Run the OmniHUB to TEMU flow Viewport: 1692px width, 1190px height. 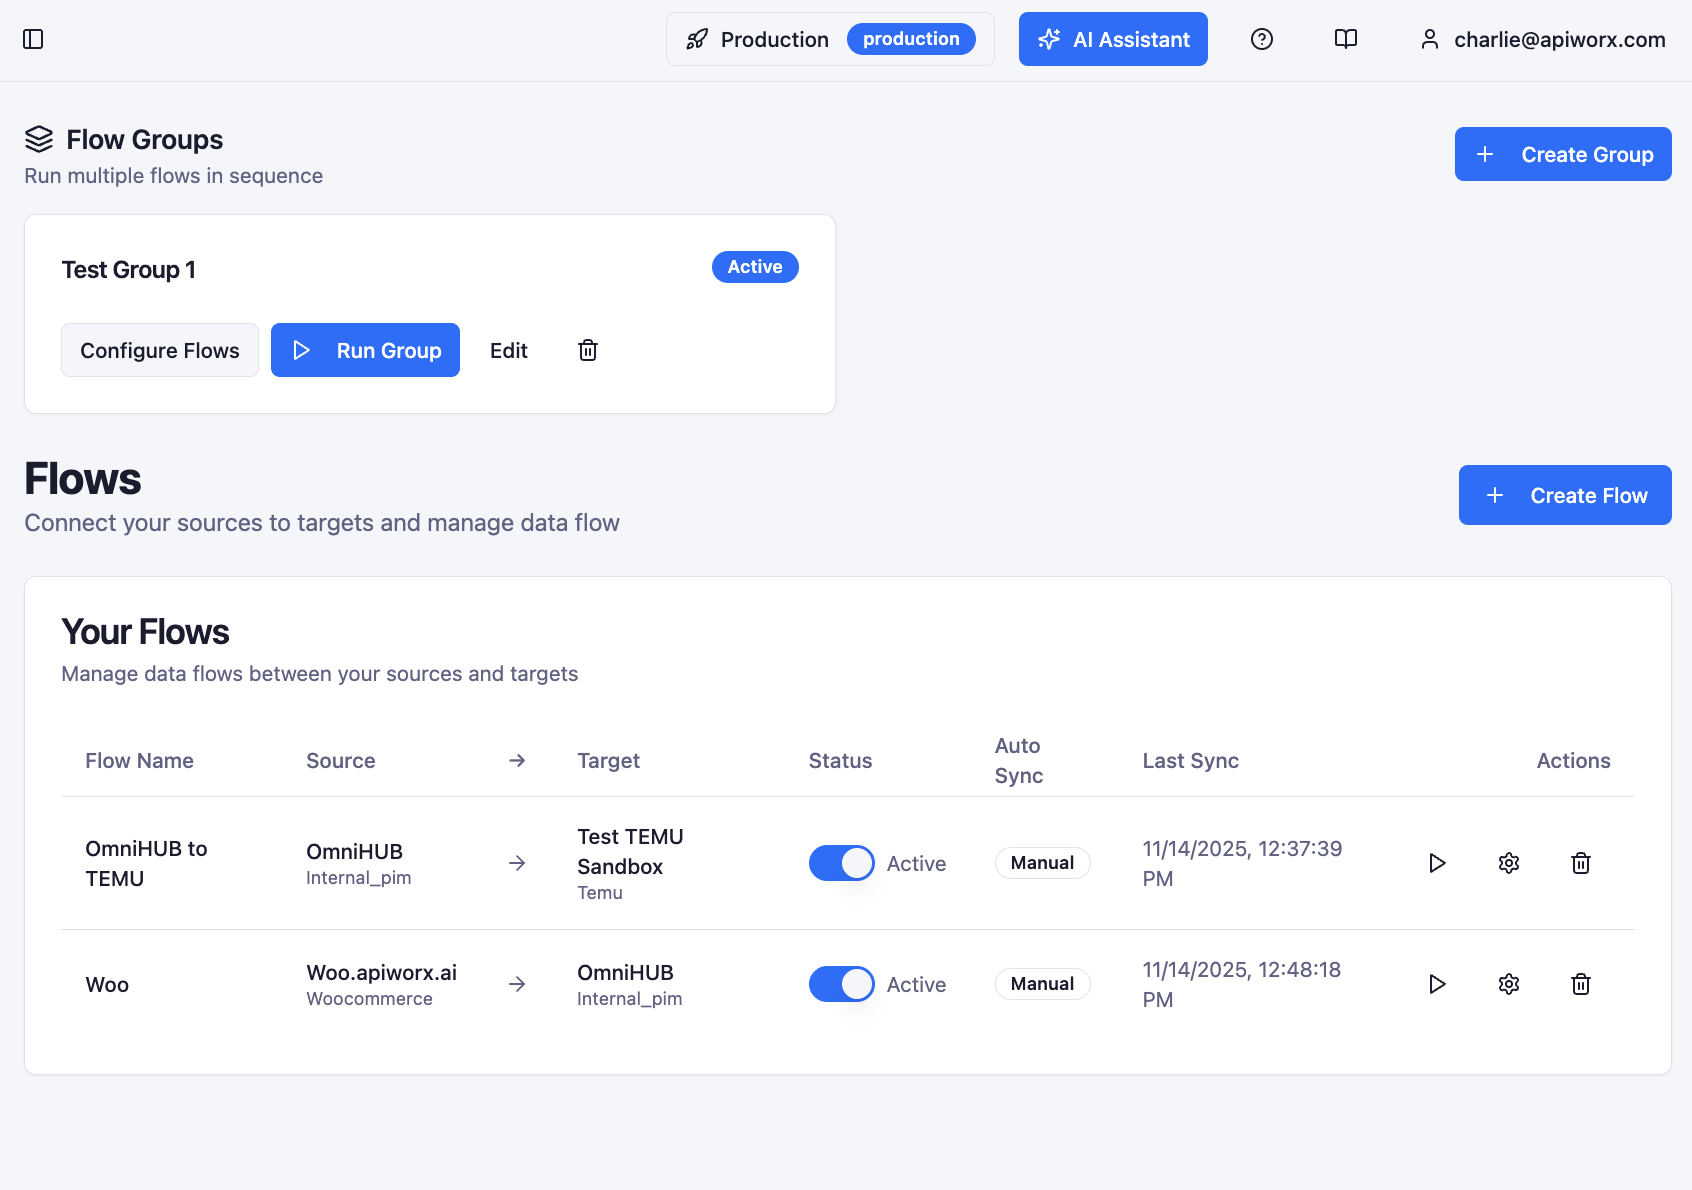click(1437, 862)
